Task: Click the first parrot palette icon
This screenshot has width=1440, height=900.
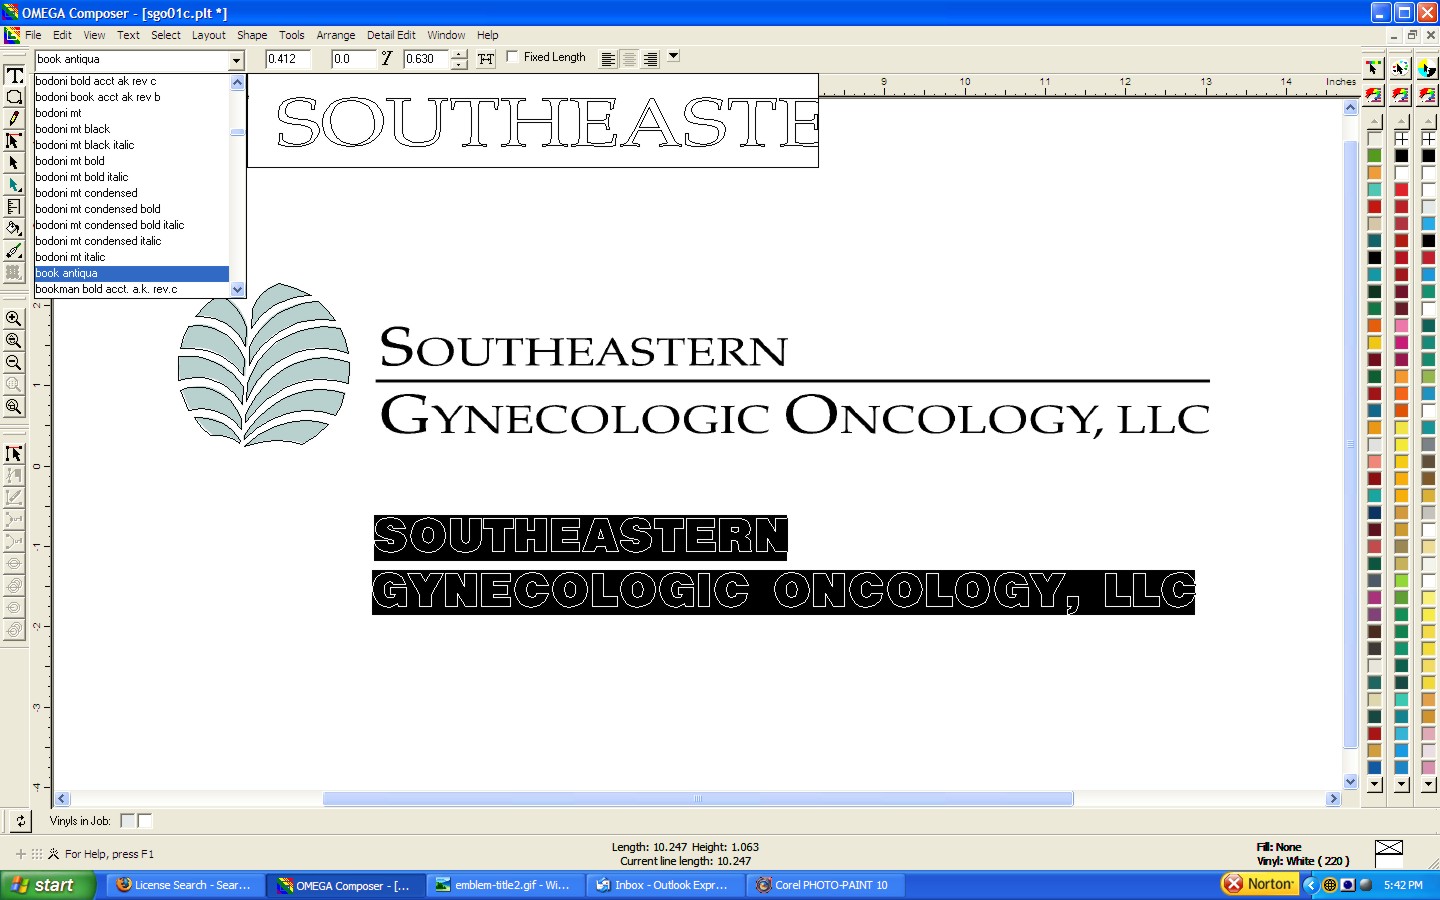Action: (x=1374, y=95)
